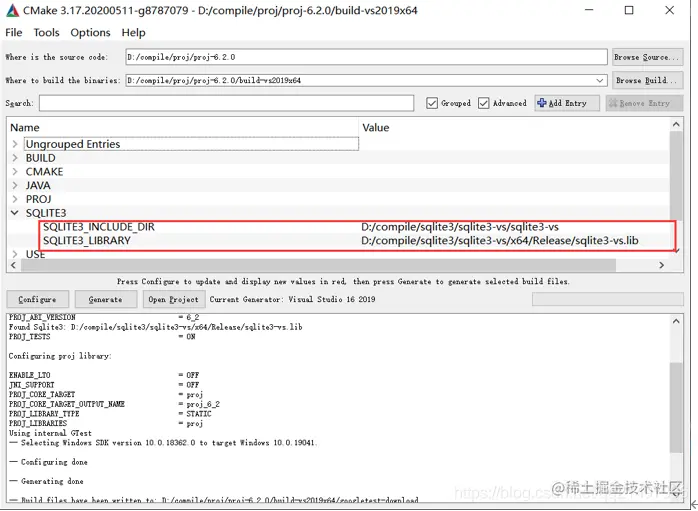This screenshot has width=698, height=511.
Task: Click the Generate button
Action: point(106,300)
